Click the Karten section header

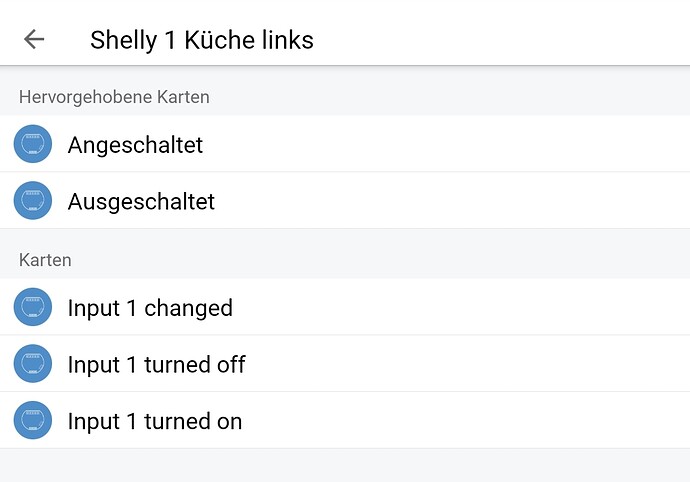45,260
